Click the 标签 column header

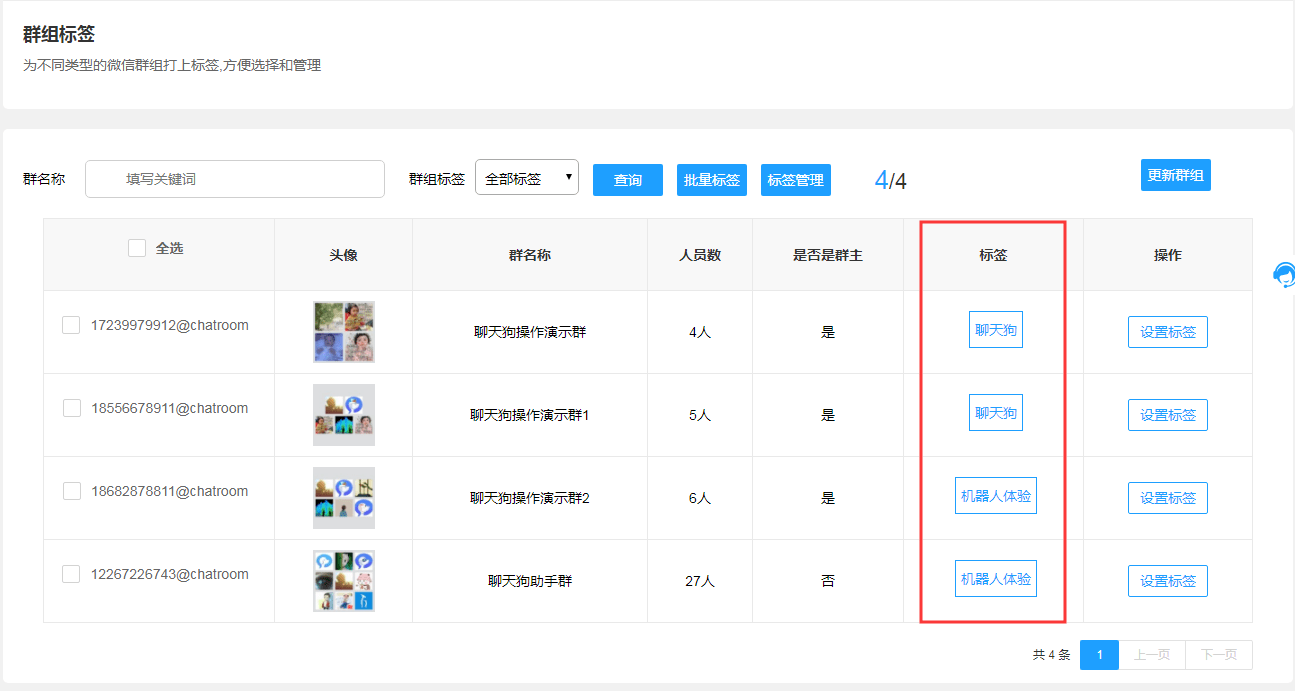(993, 255)
